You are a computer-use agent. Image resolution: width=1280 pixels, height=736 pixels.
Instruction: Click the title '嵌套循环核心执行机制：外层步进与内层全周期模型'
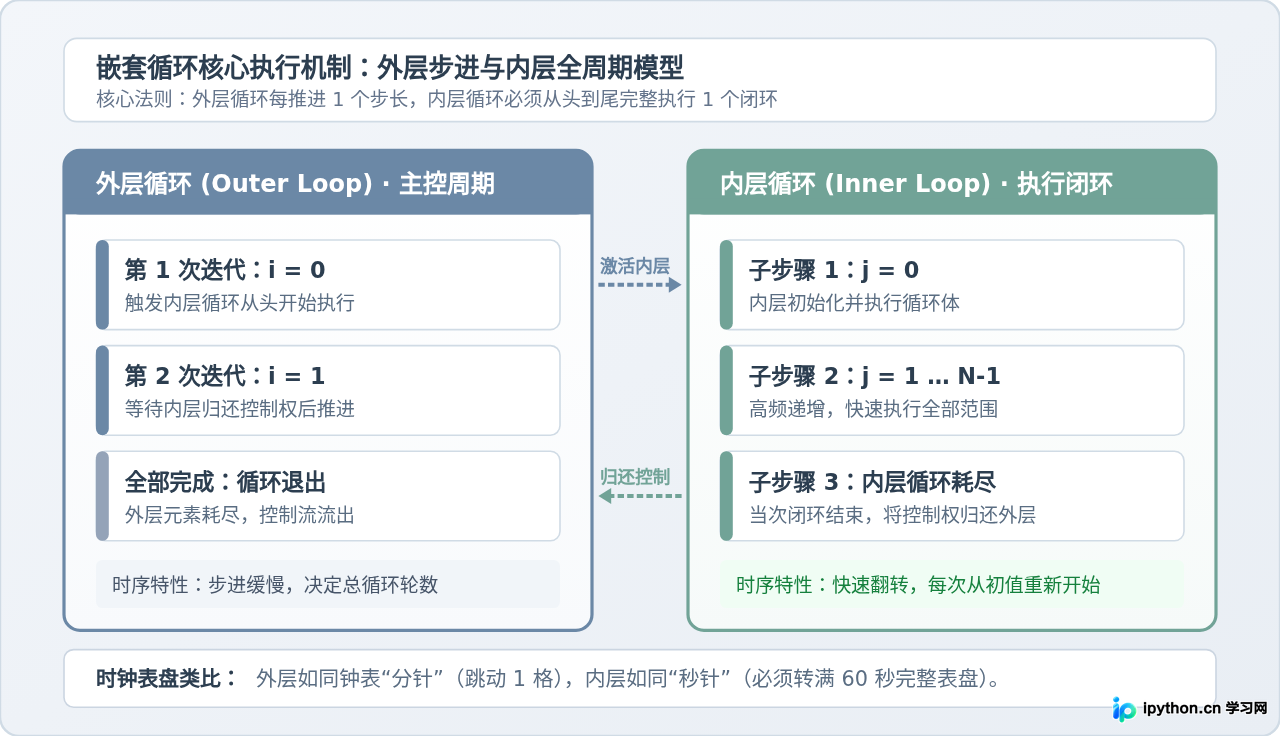tap(390, 68)
